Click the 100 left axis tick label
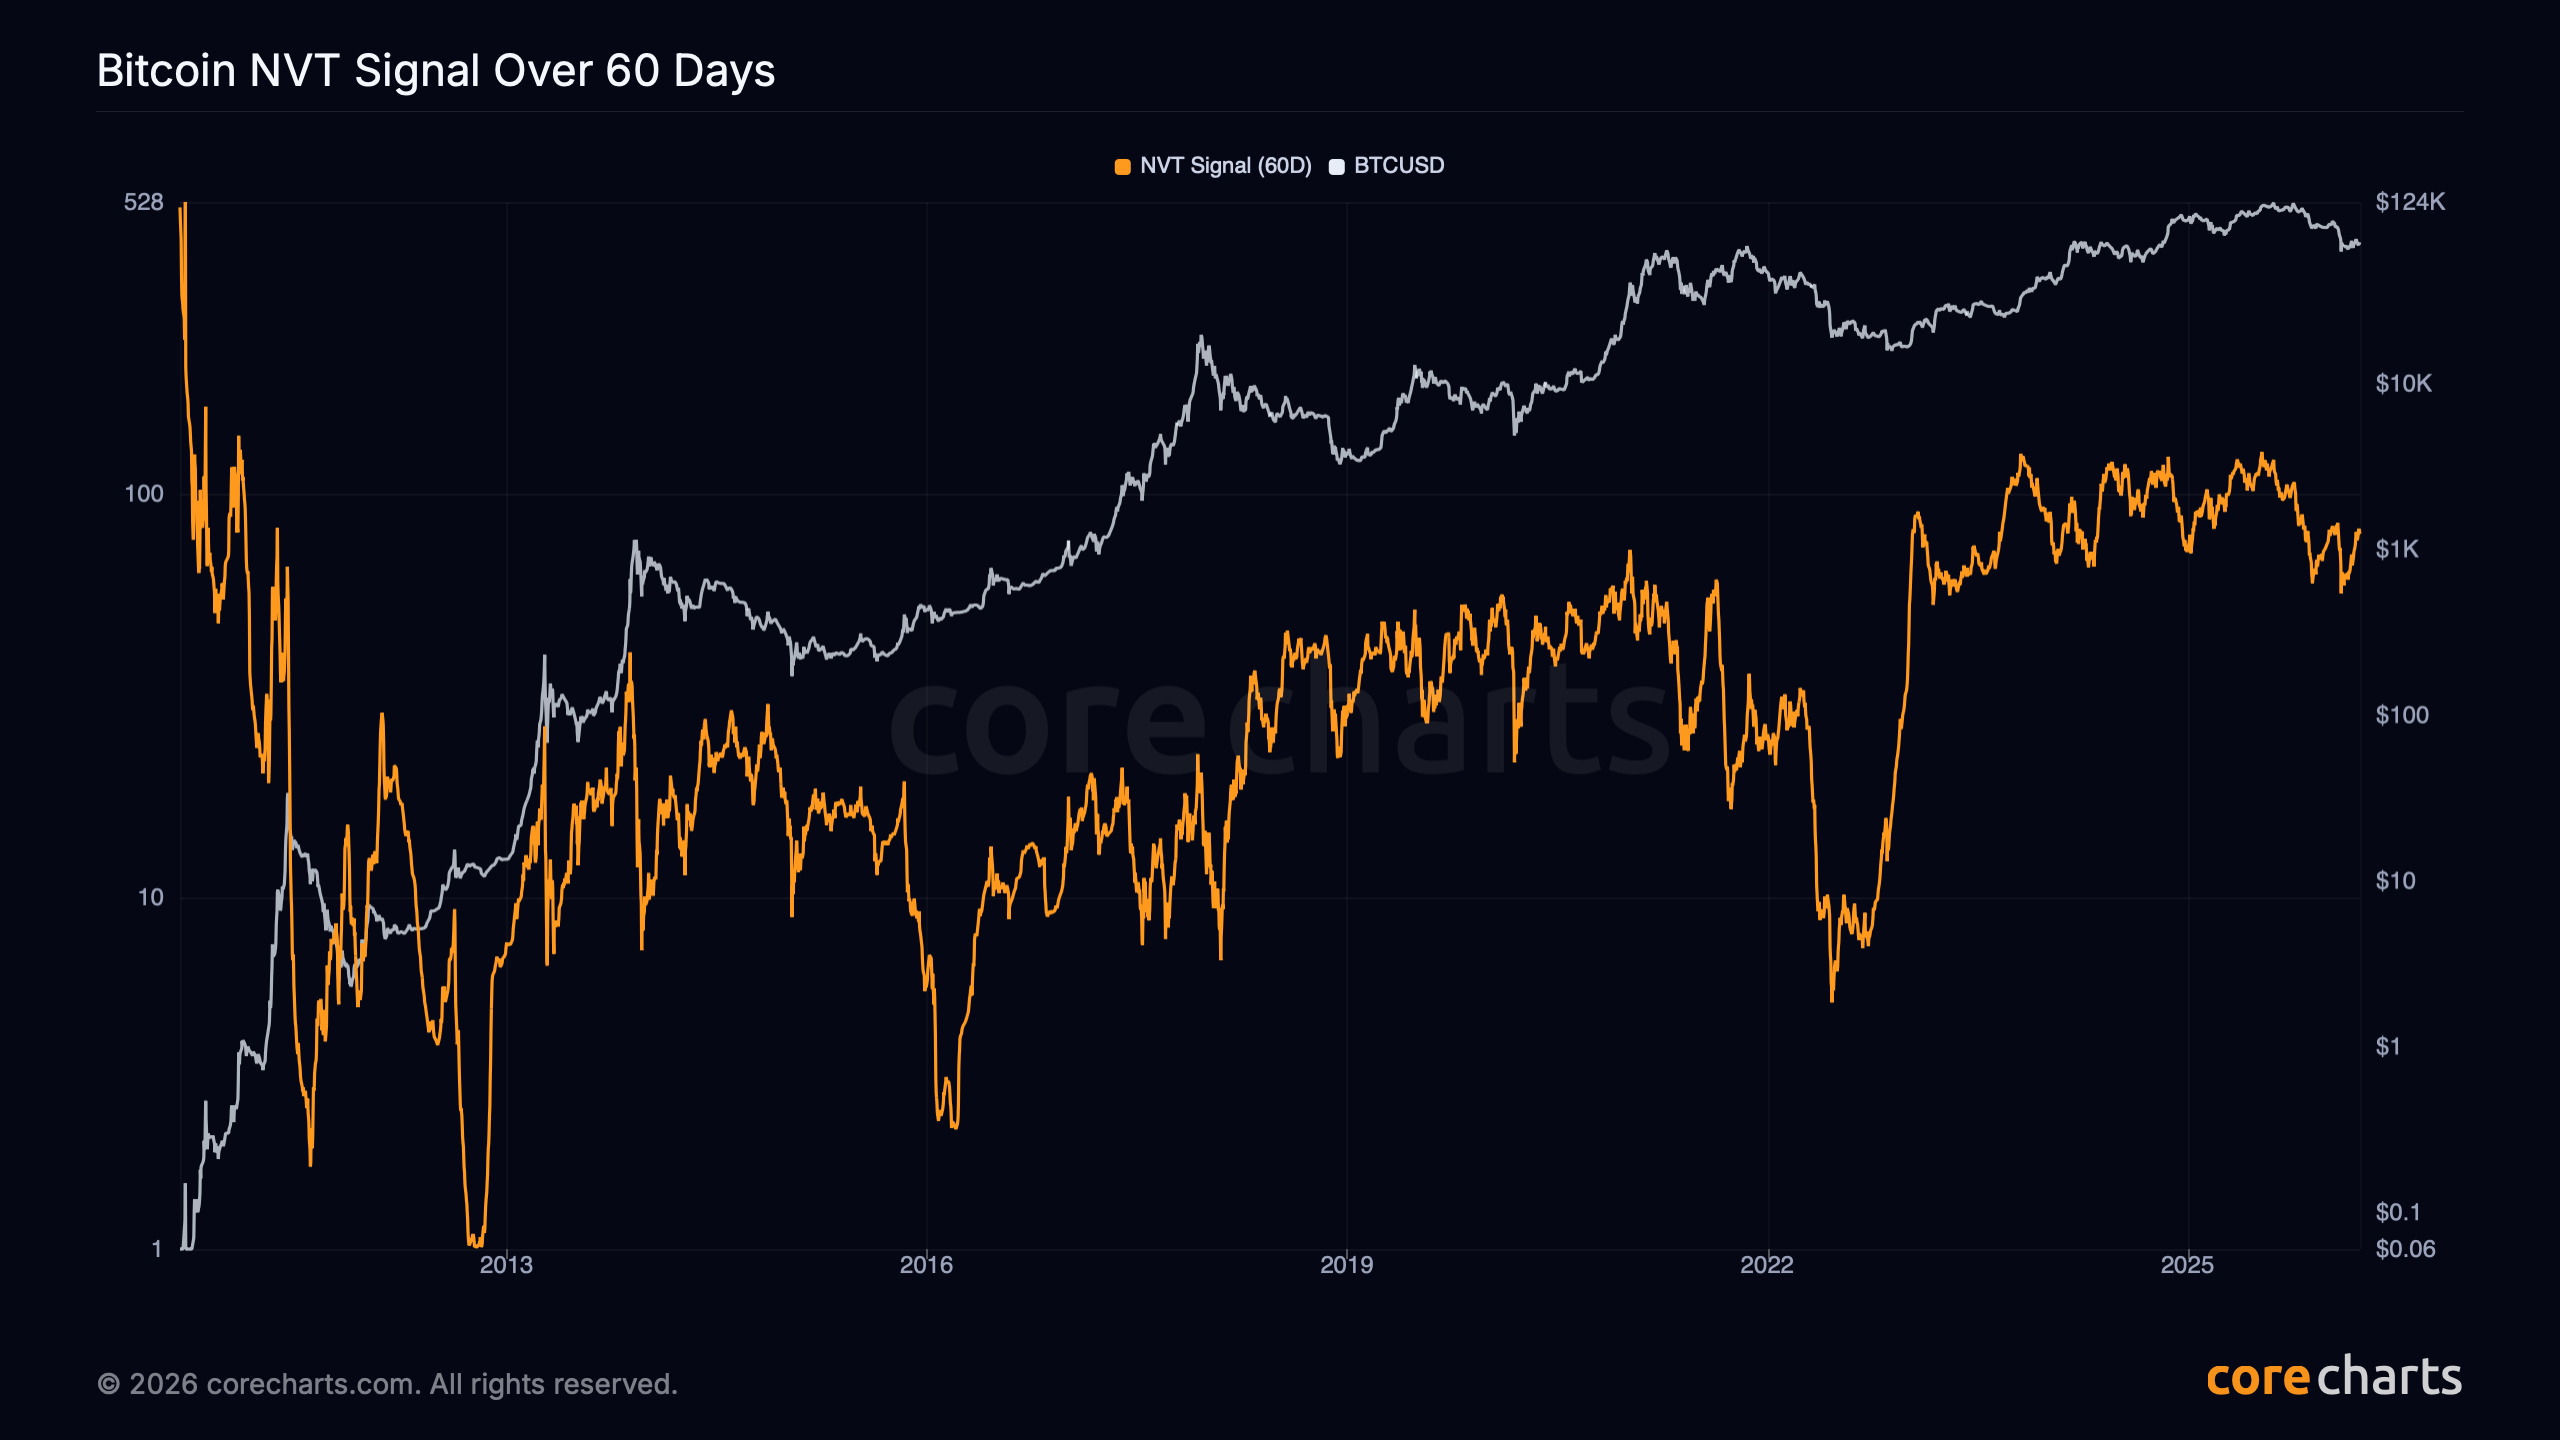The height and width of the screenshot is (1440, 2560). (x=143, y=494)
